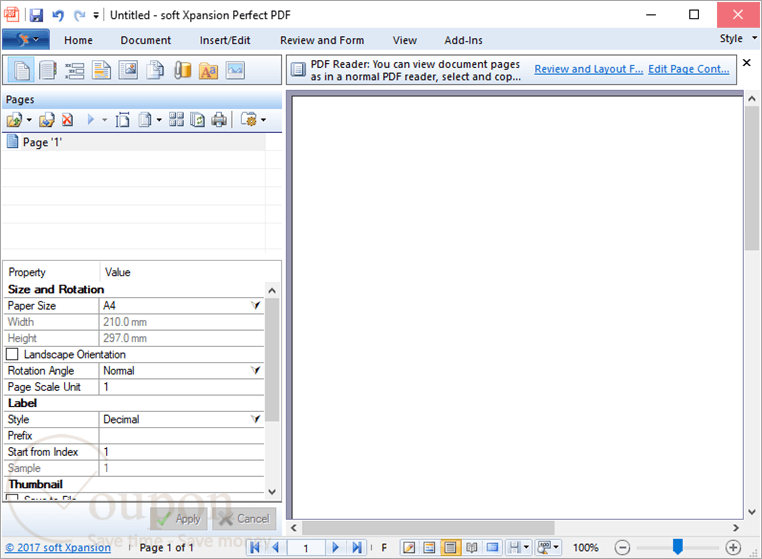Click the page size crop icon
The height and width of the screenshot is (559, 762).
[x=122, y=120]
